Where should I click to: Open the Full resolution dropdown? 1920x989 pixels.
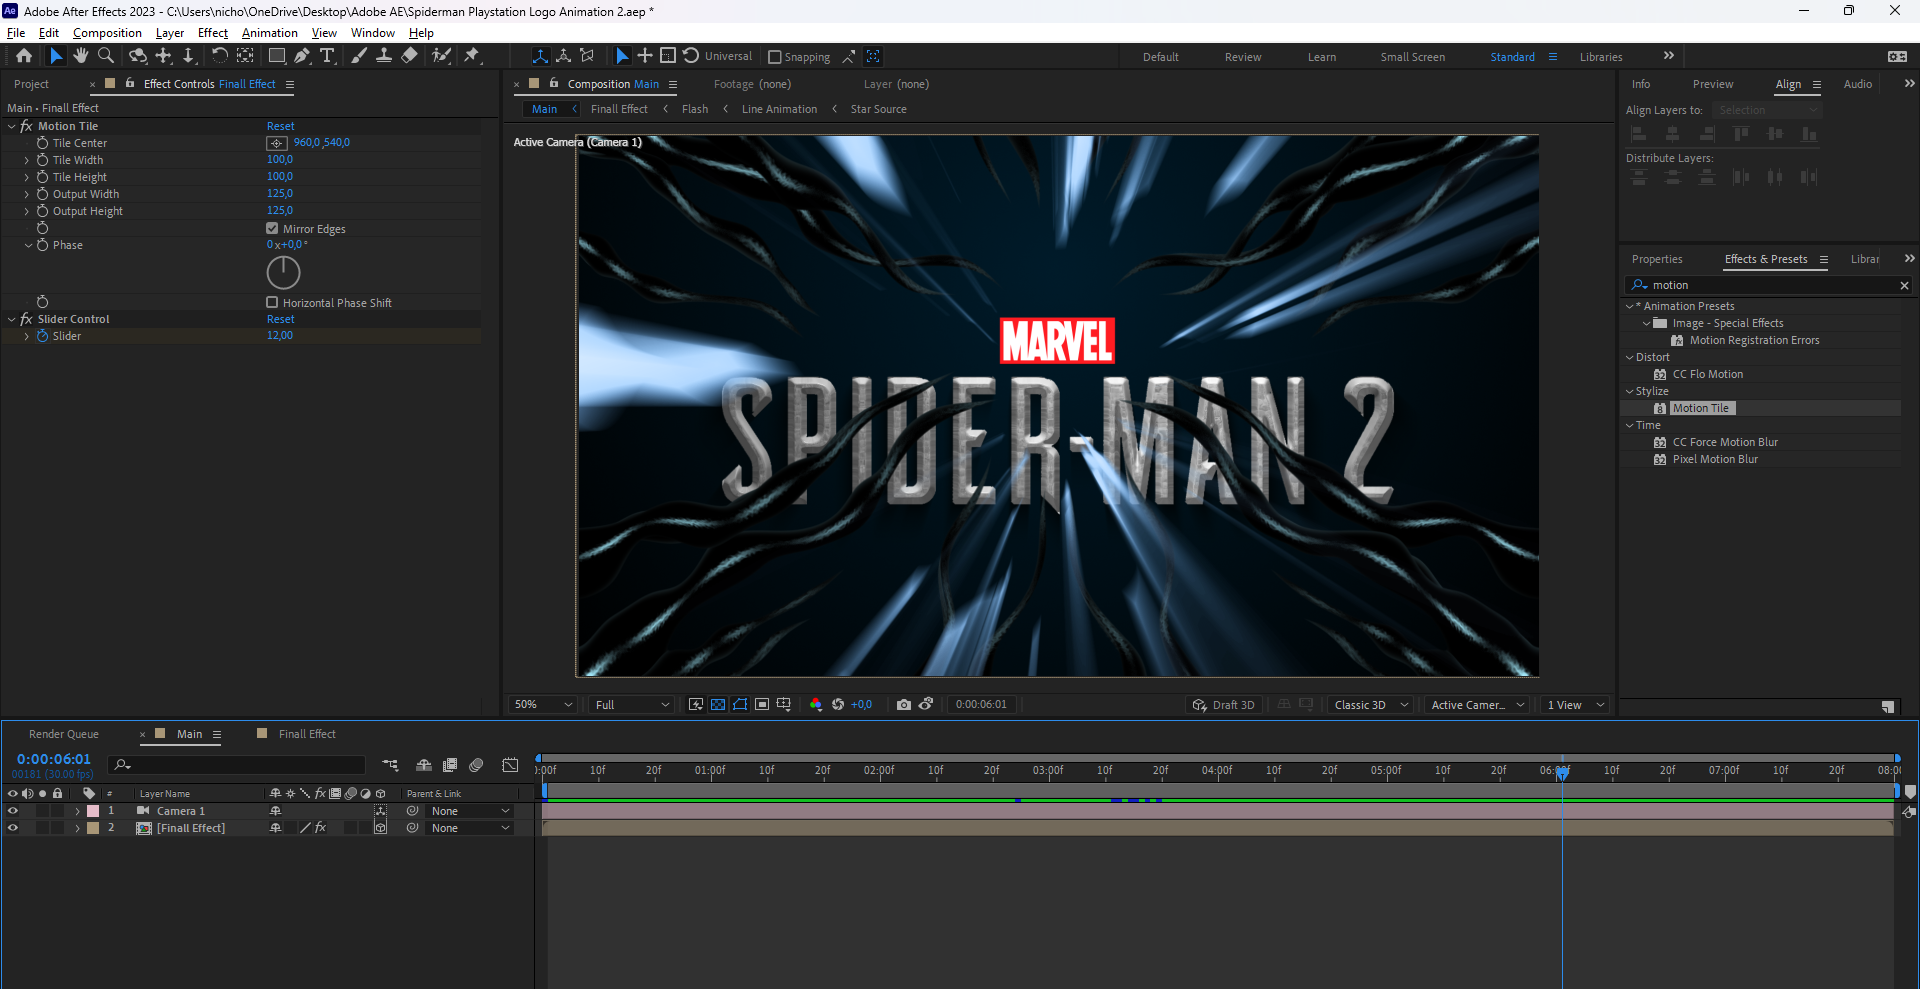click(632, 705)
